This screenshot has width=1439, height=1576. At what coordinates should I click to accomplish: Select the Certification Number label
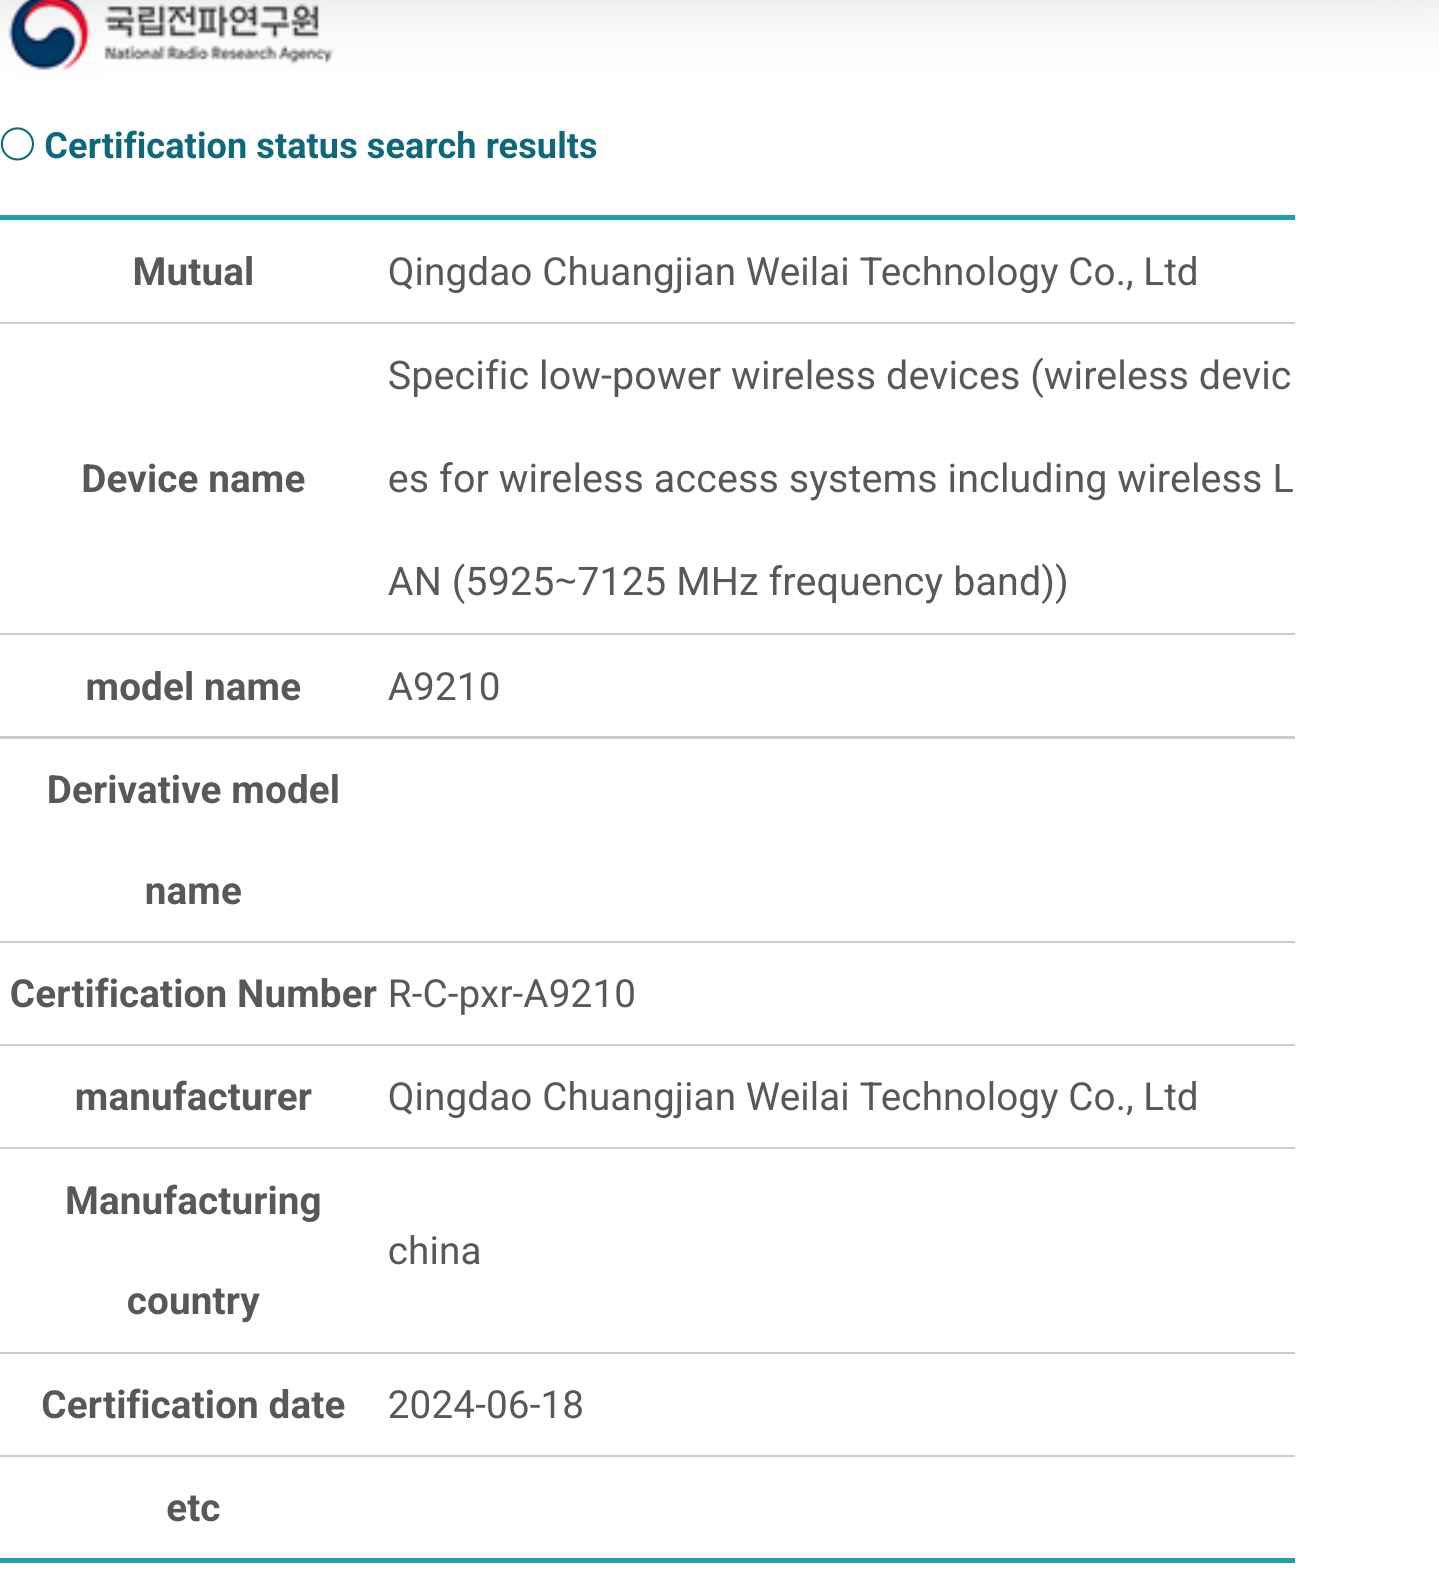(193, 994)
